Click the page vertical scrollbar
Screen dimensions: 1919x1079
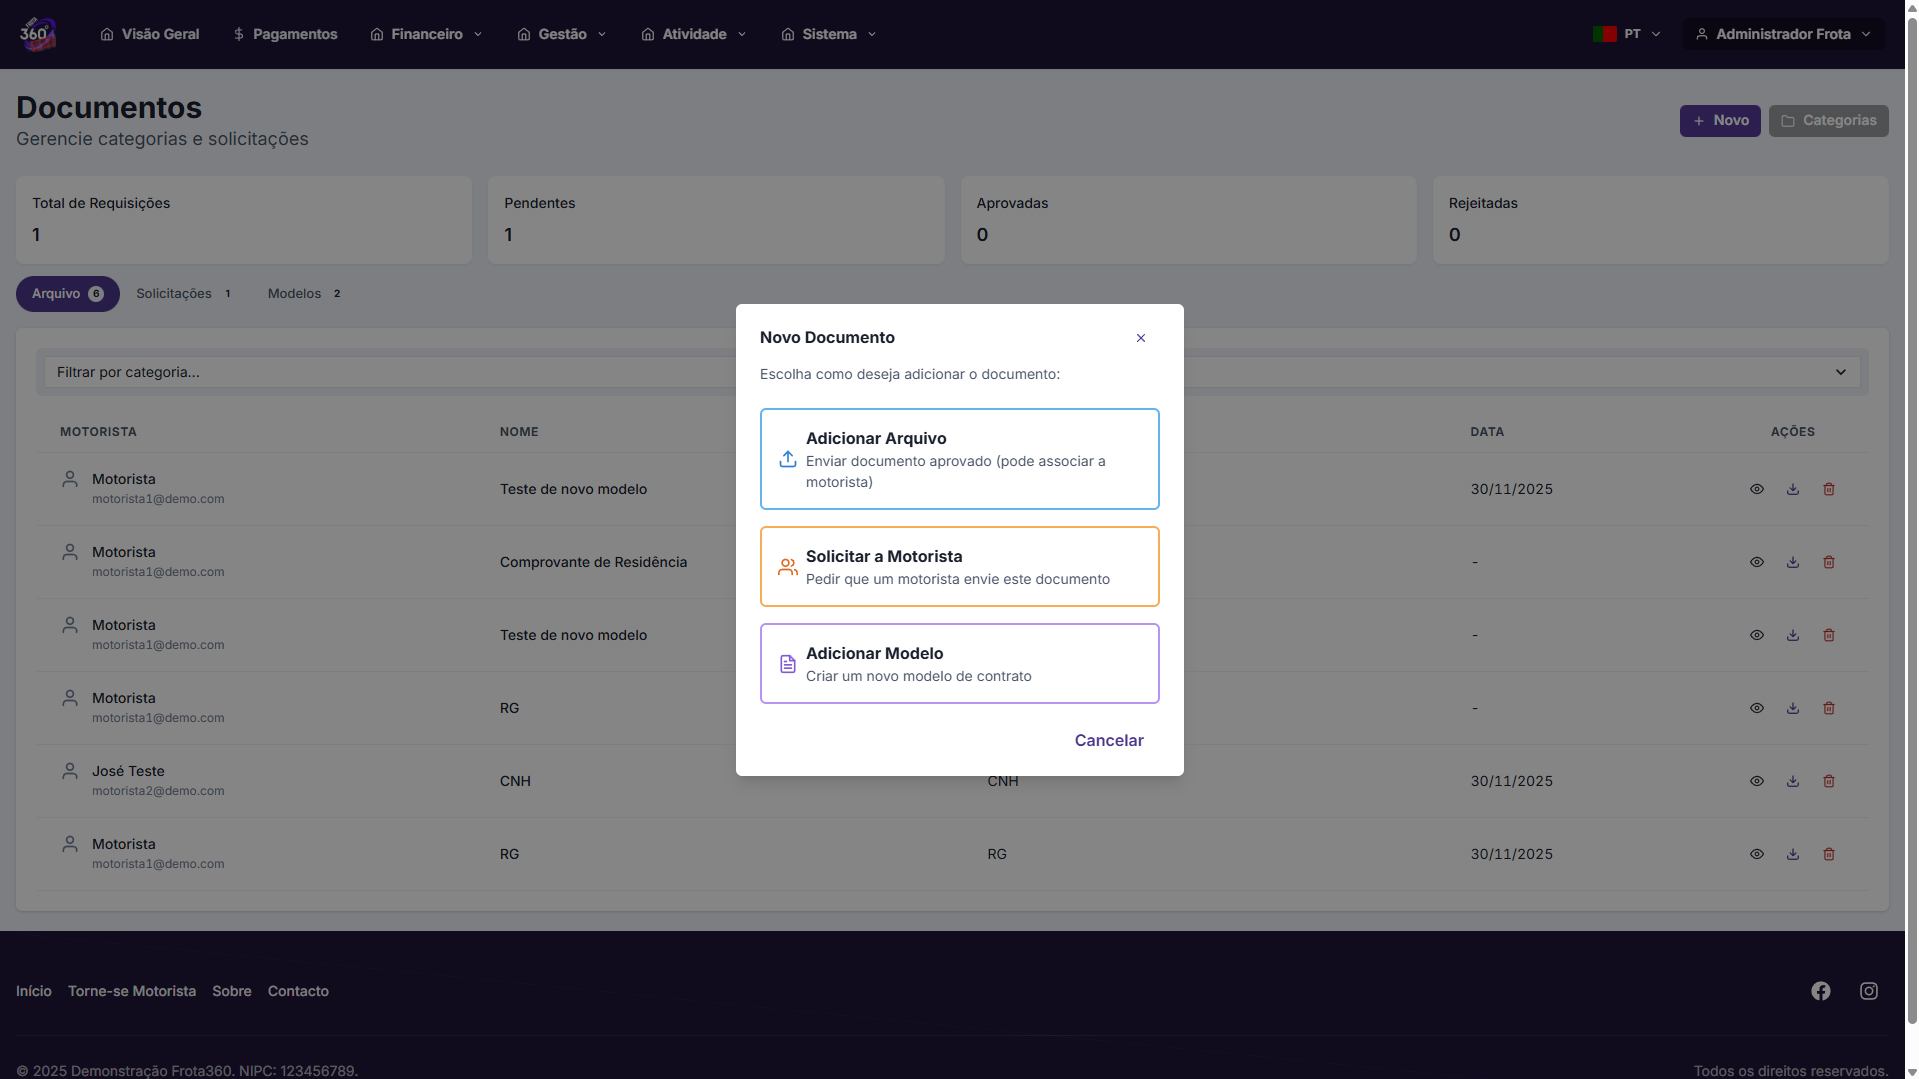click(1911, 500)
